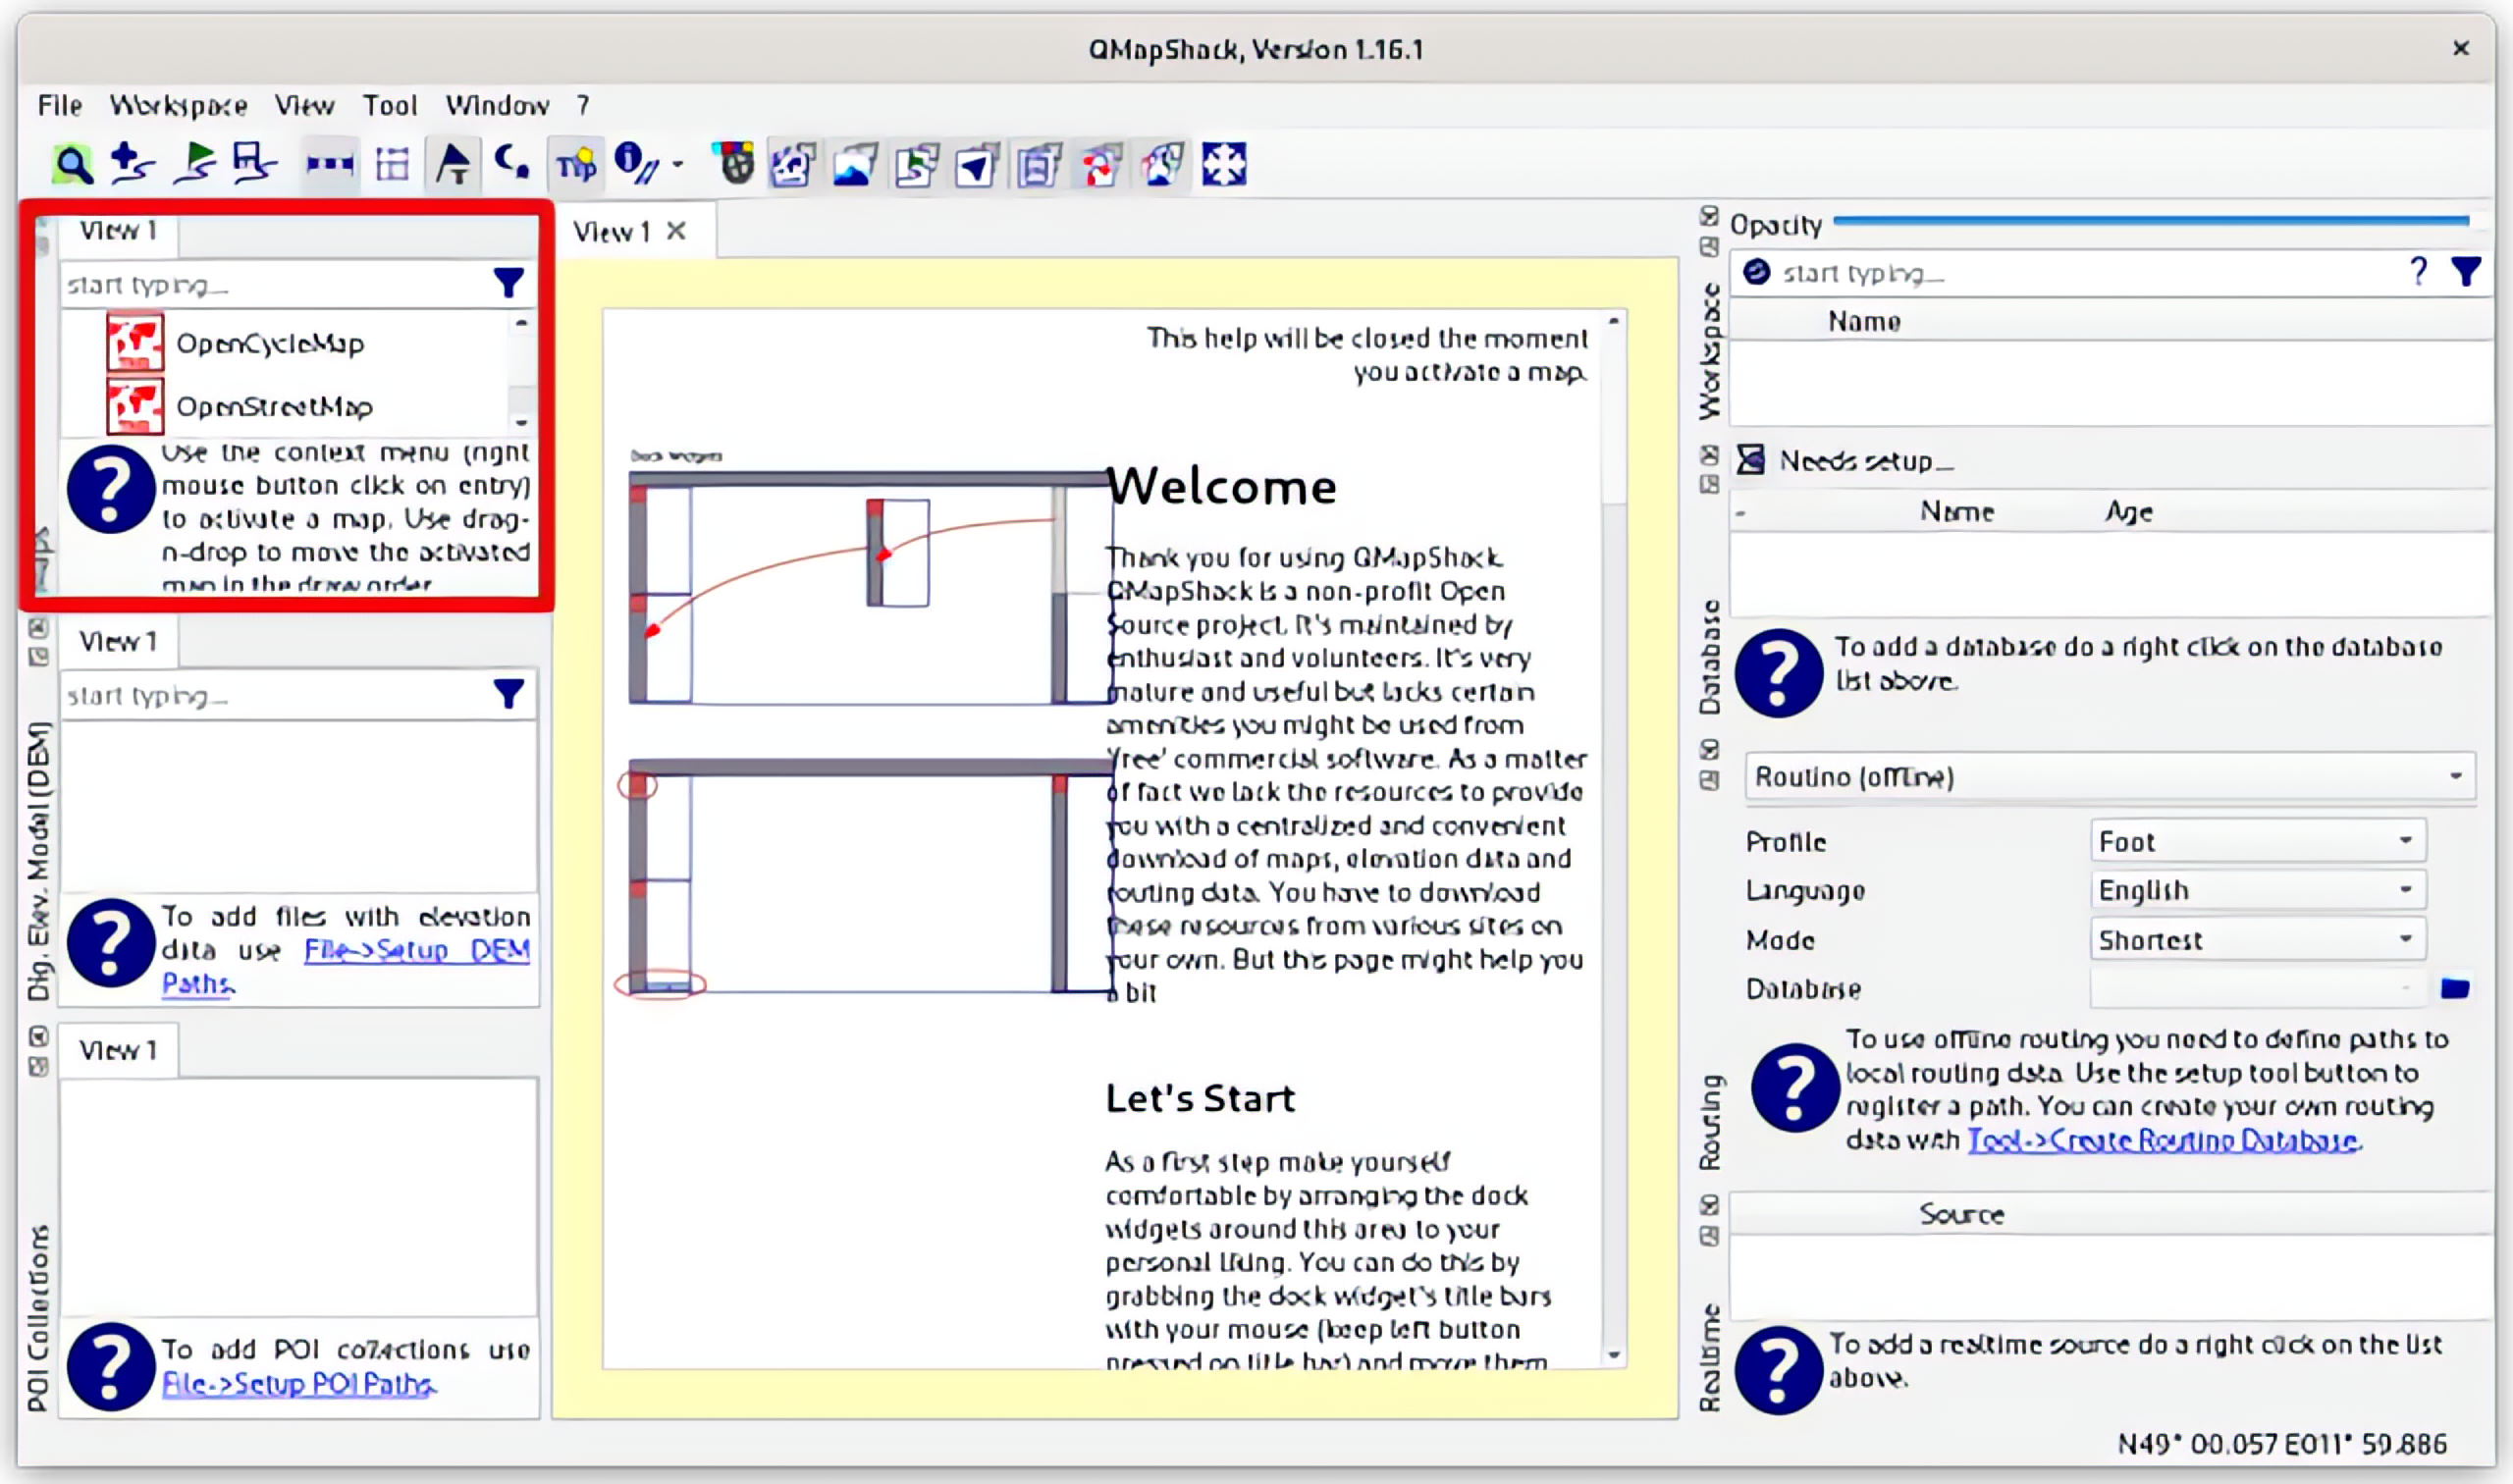2513x1484 pixels.
Task: Open the Tool->Create Routino Database link
Action: pos(2163,1140)
